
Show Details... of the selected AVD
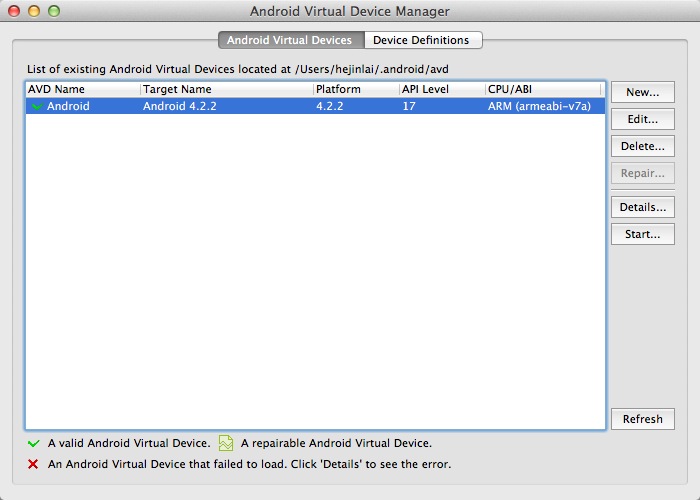pyautogui.click(x=642, y=207)
